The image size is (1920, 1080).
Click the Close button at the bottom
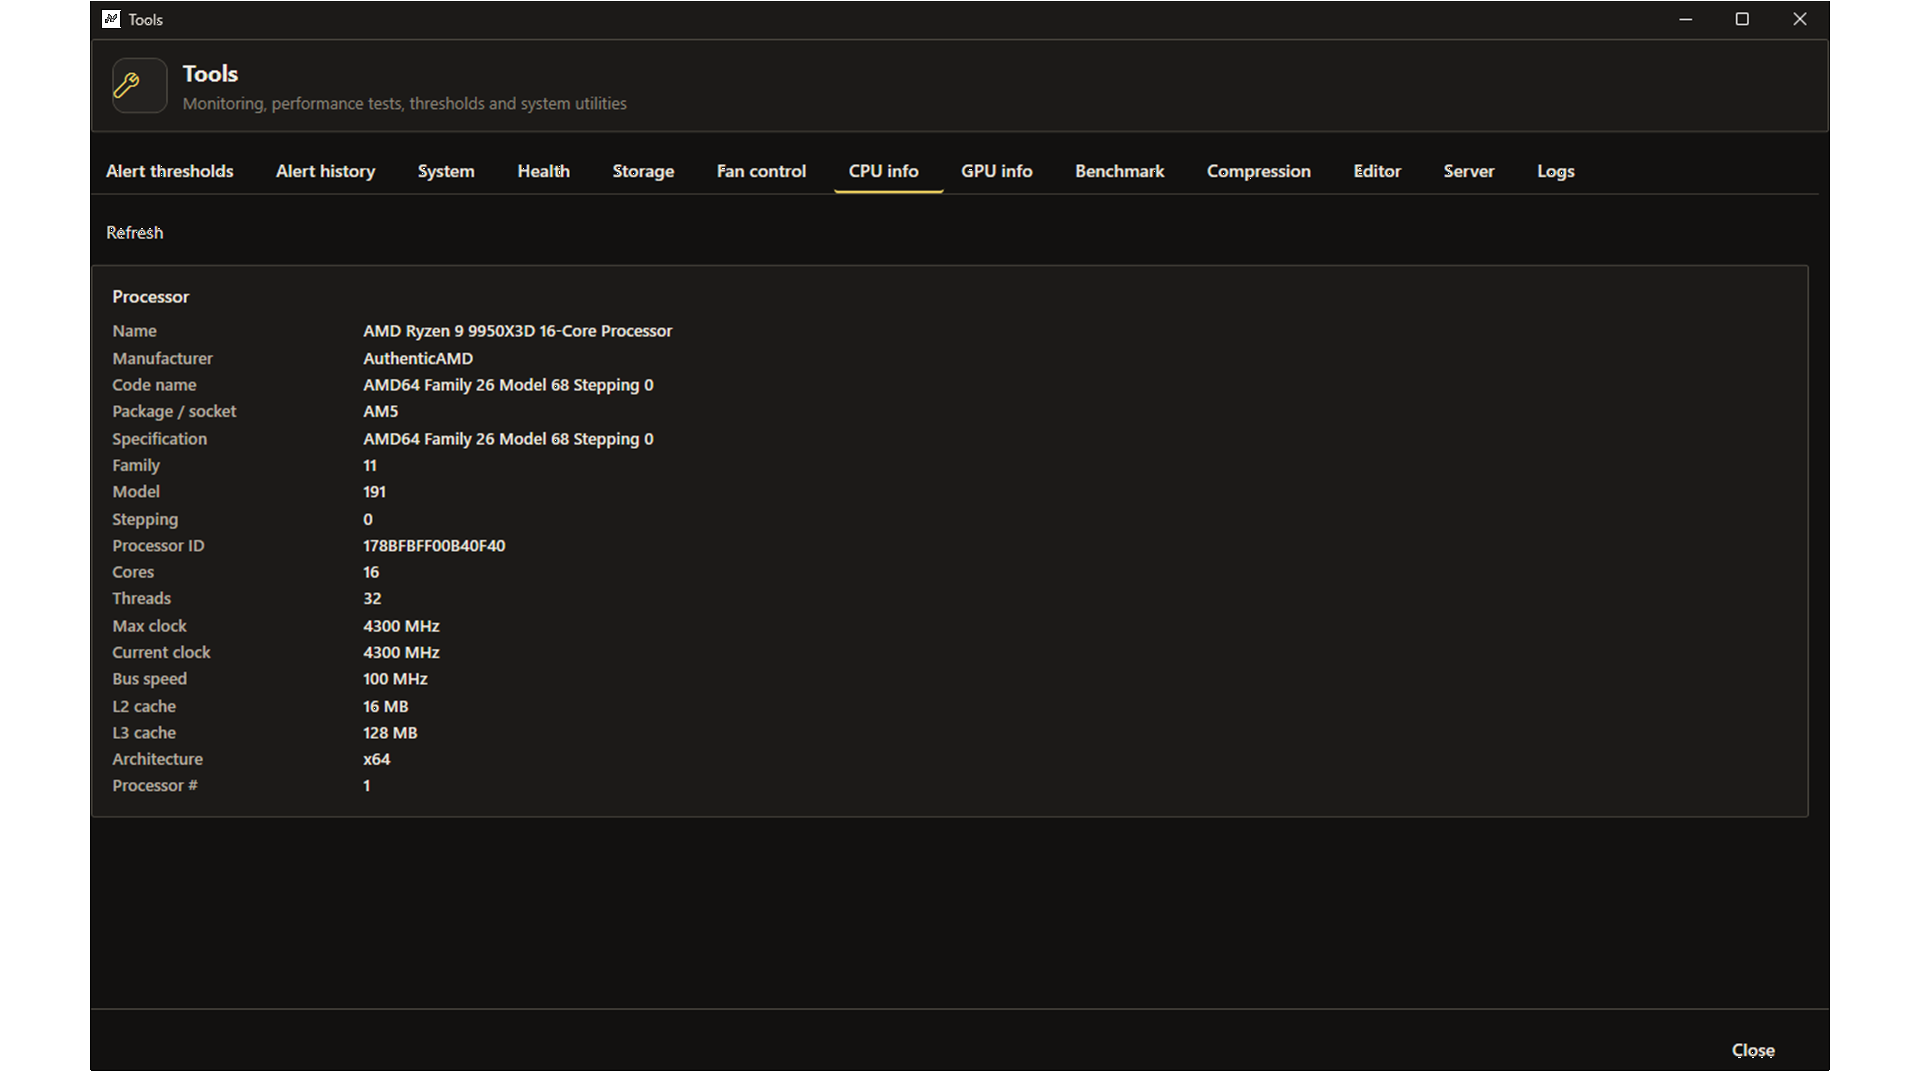coord(1753,1050)
